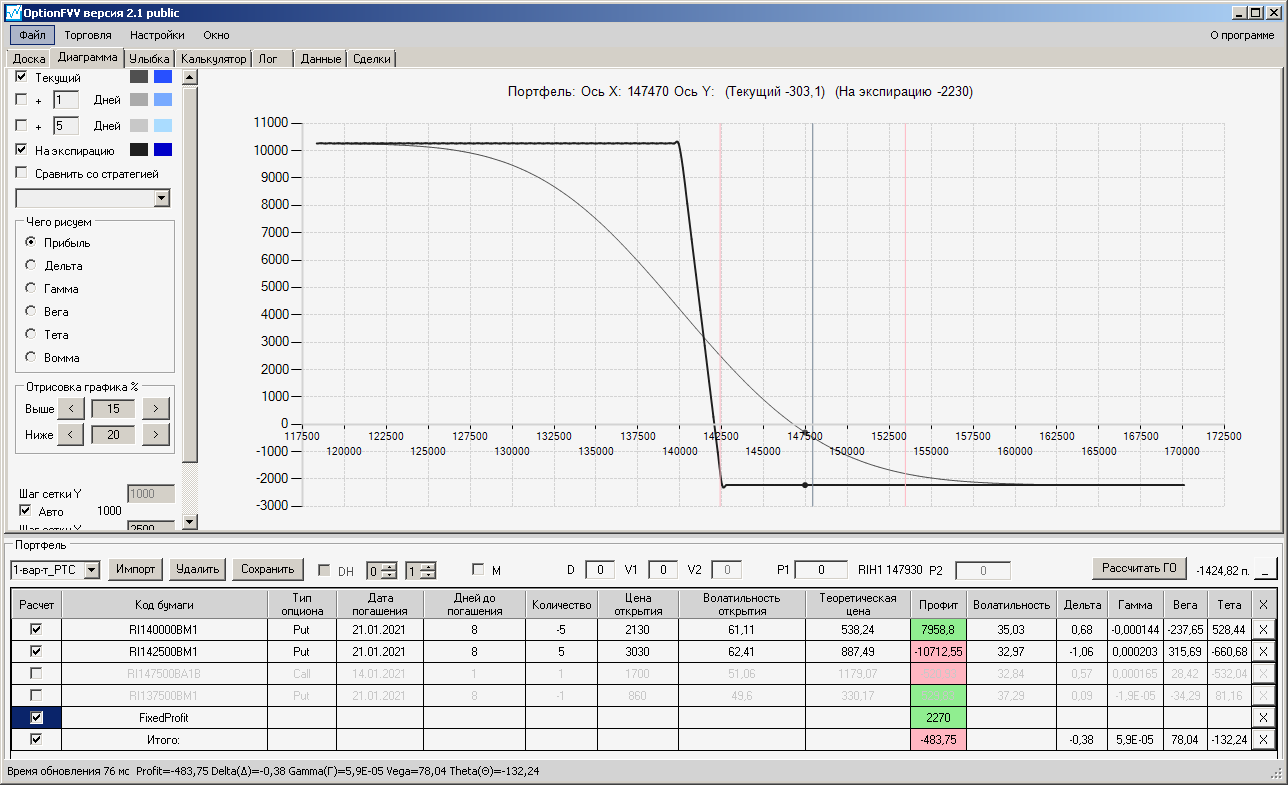Uncheck Расчет for the RI140000BM1 row
Image resolution: width=1288 pixels, height=785 pixels.
[37, 630]
